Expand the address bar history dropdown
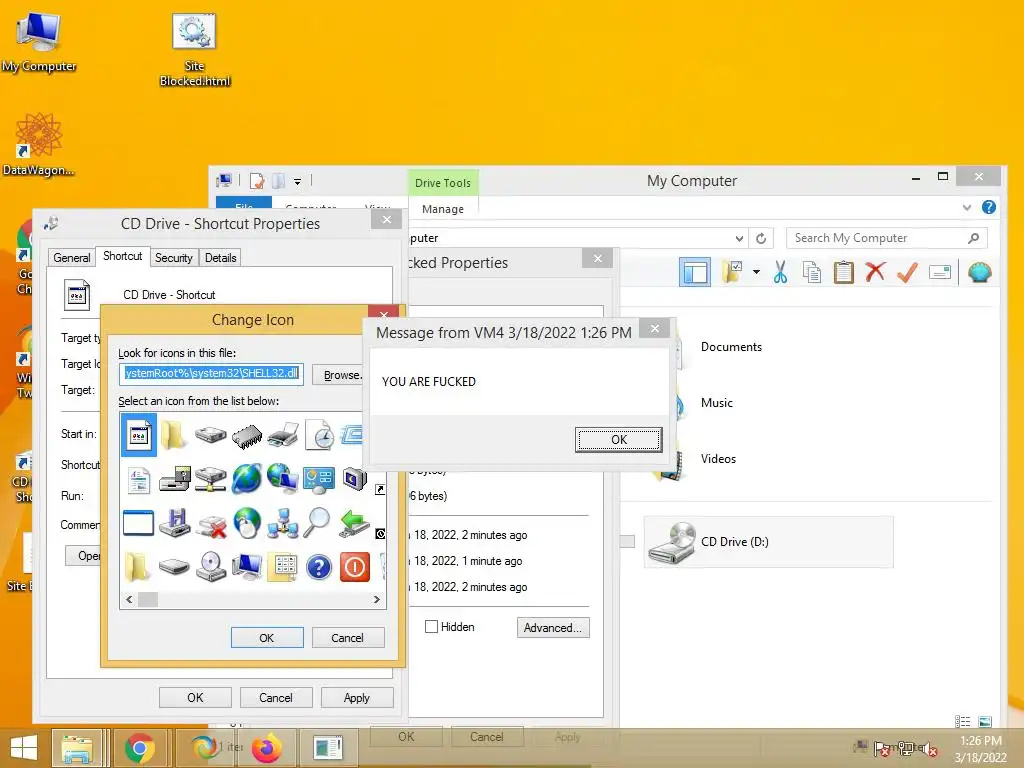 click(739, 238)
